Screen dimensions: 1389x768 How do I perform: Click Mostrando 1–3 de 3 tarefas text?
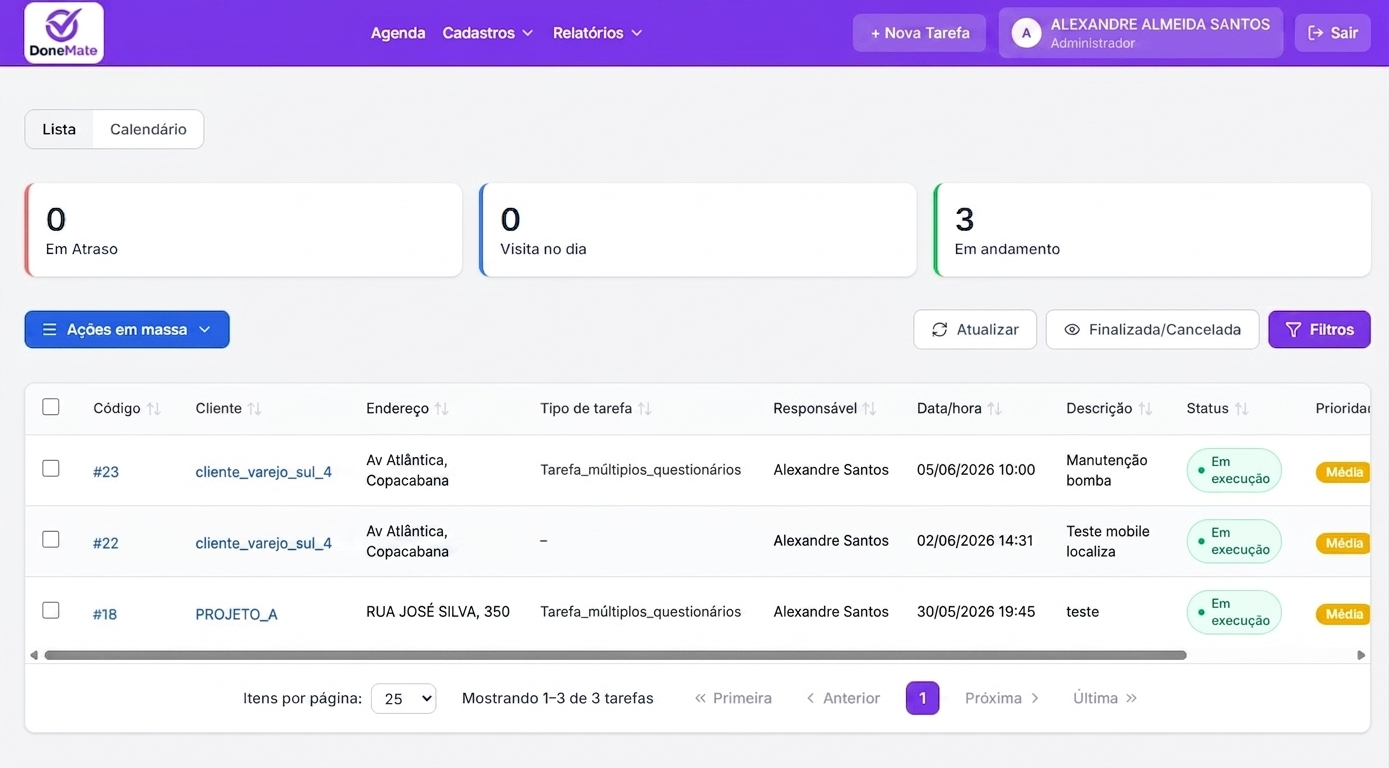click(558, 698)
